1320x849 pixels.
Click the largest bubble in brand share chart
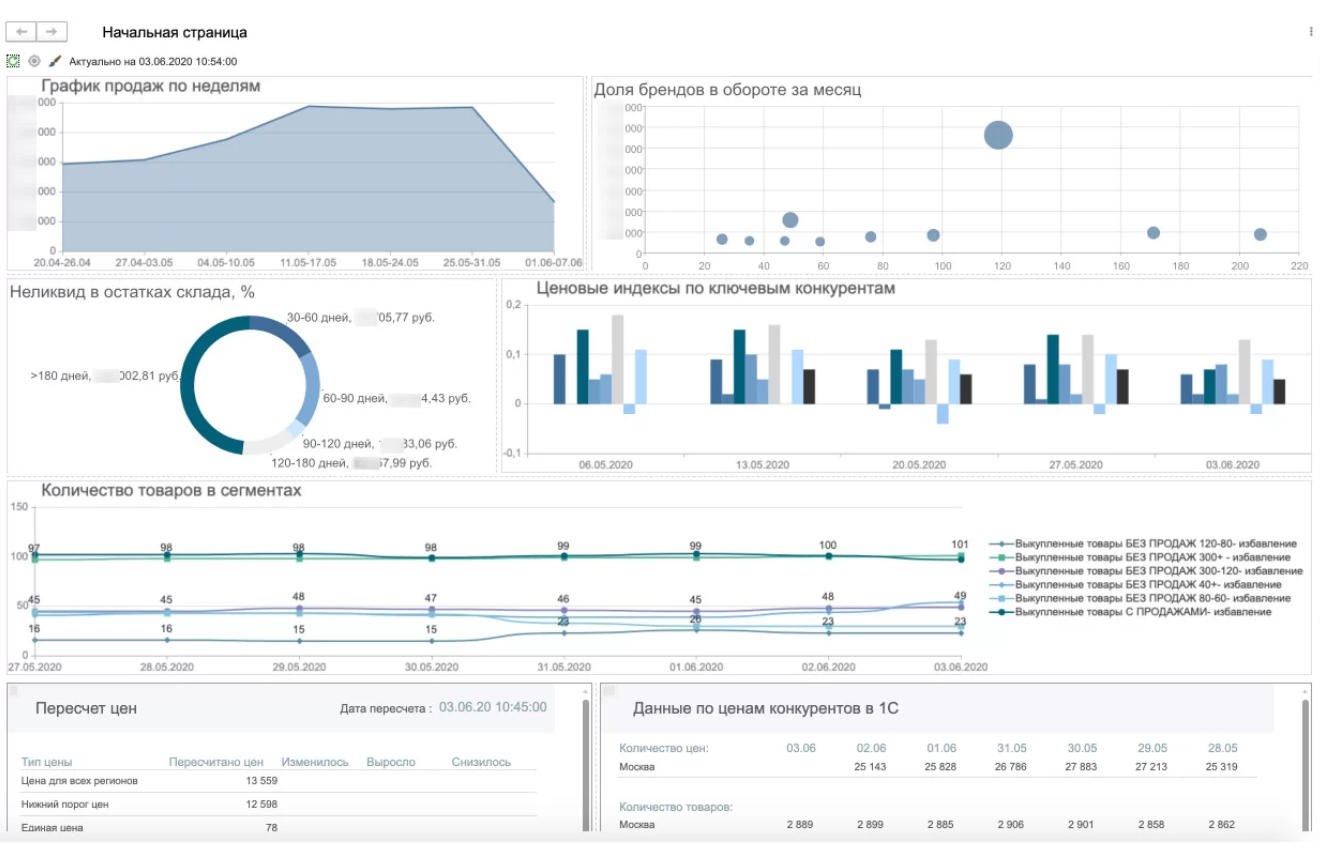(x=998, y=135)
